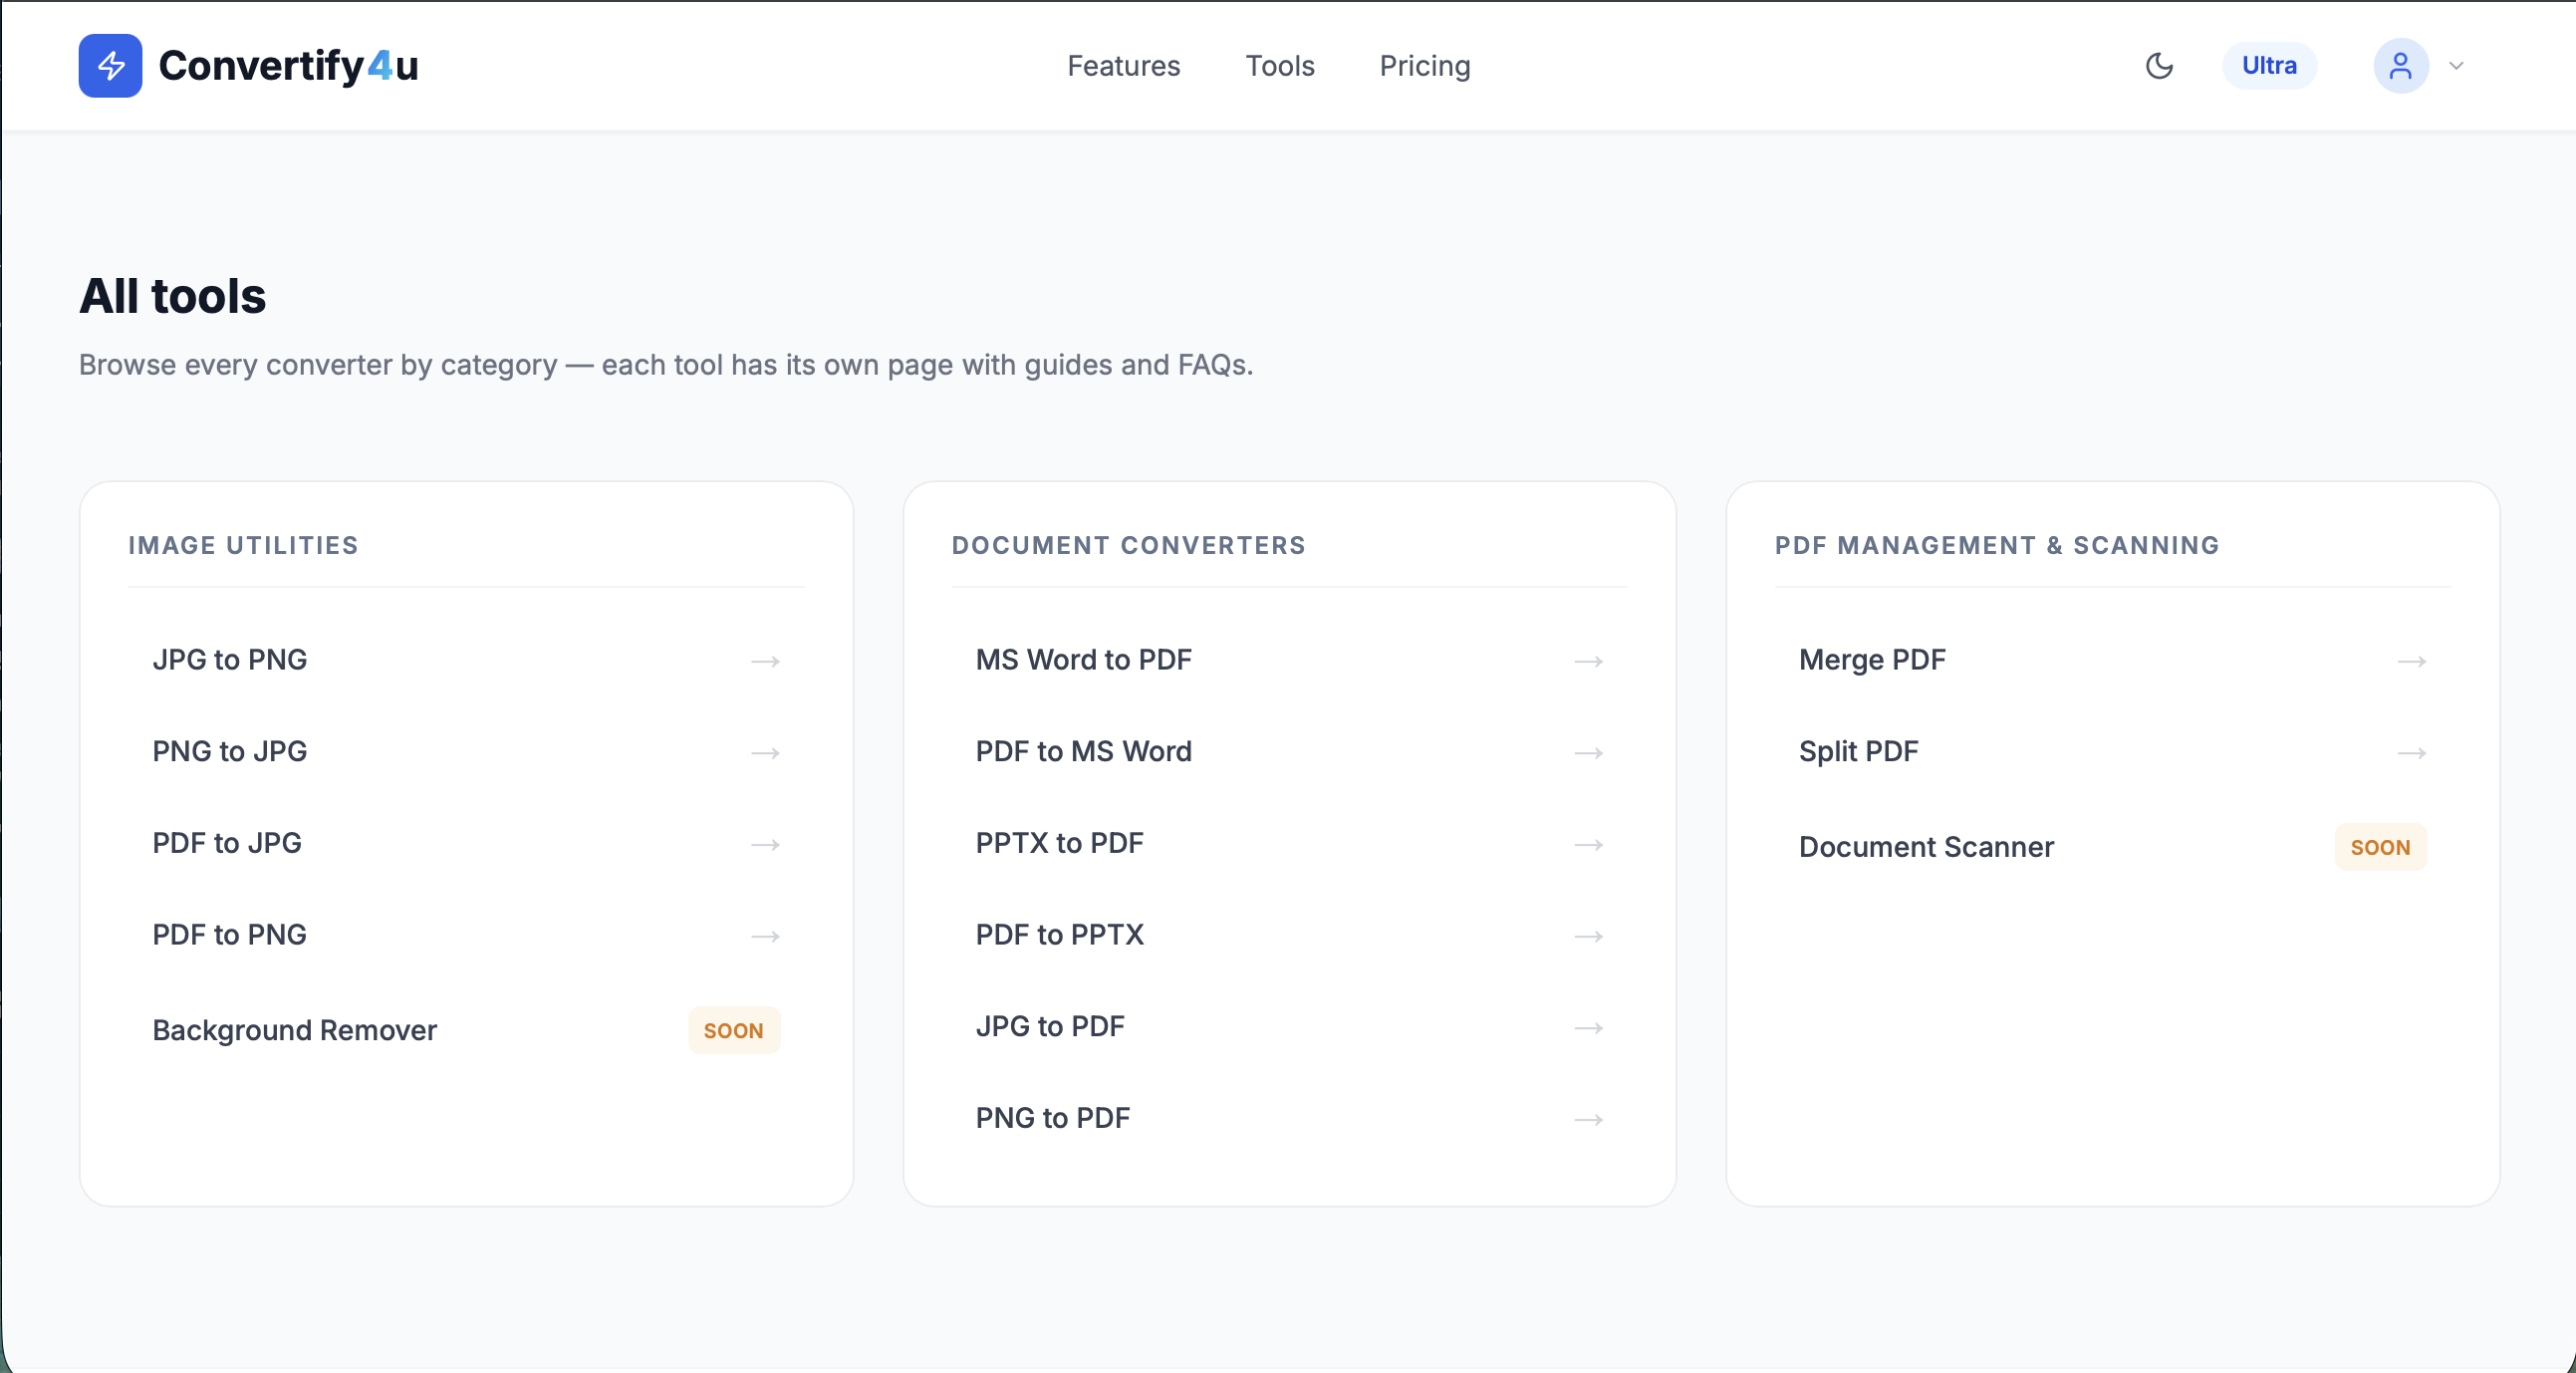Screen dimensions: 2576x1373
Task: Click the SOON badge on Background Remover
Action: tap(733, 1031)
